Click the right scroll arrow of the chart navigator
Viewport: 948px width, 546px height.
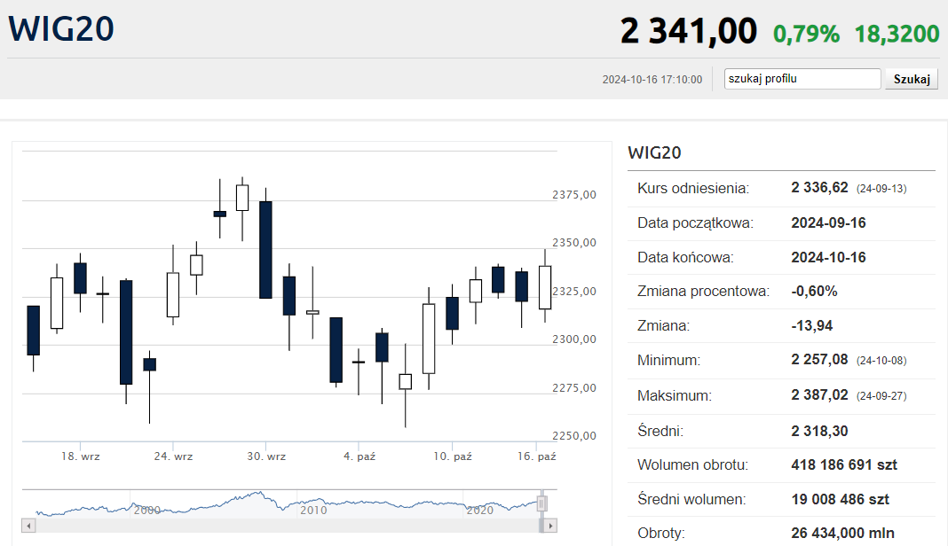point(550,526)
